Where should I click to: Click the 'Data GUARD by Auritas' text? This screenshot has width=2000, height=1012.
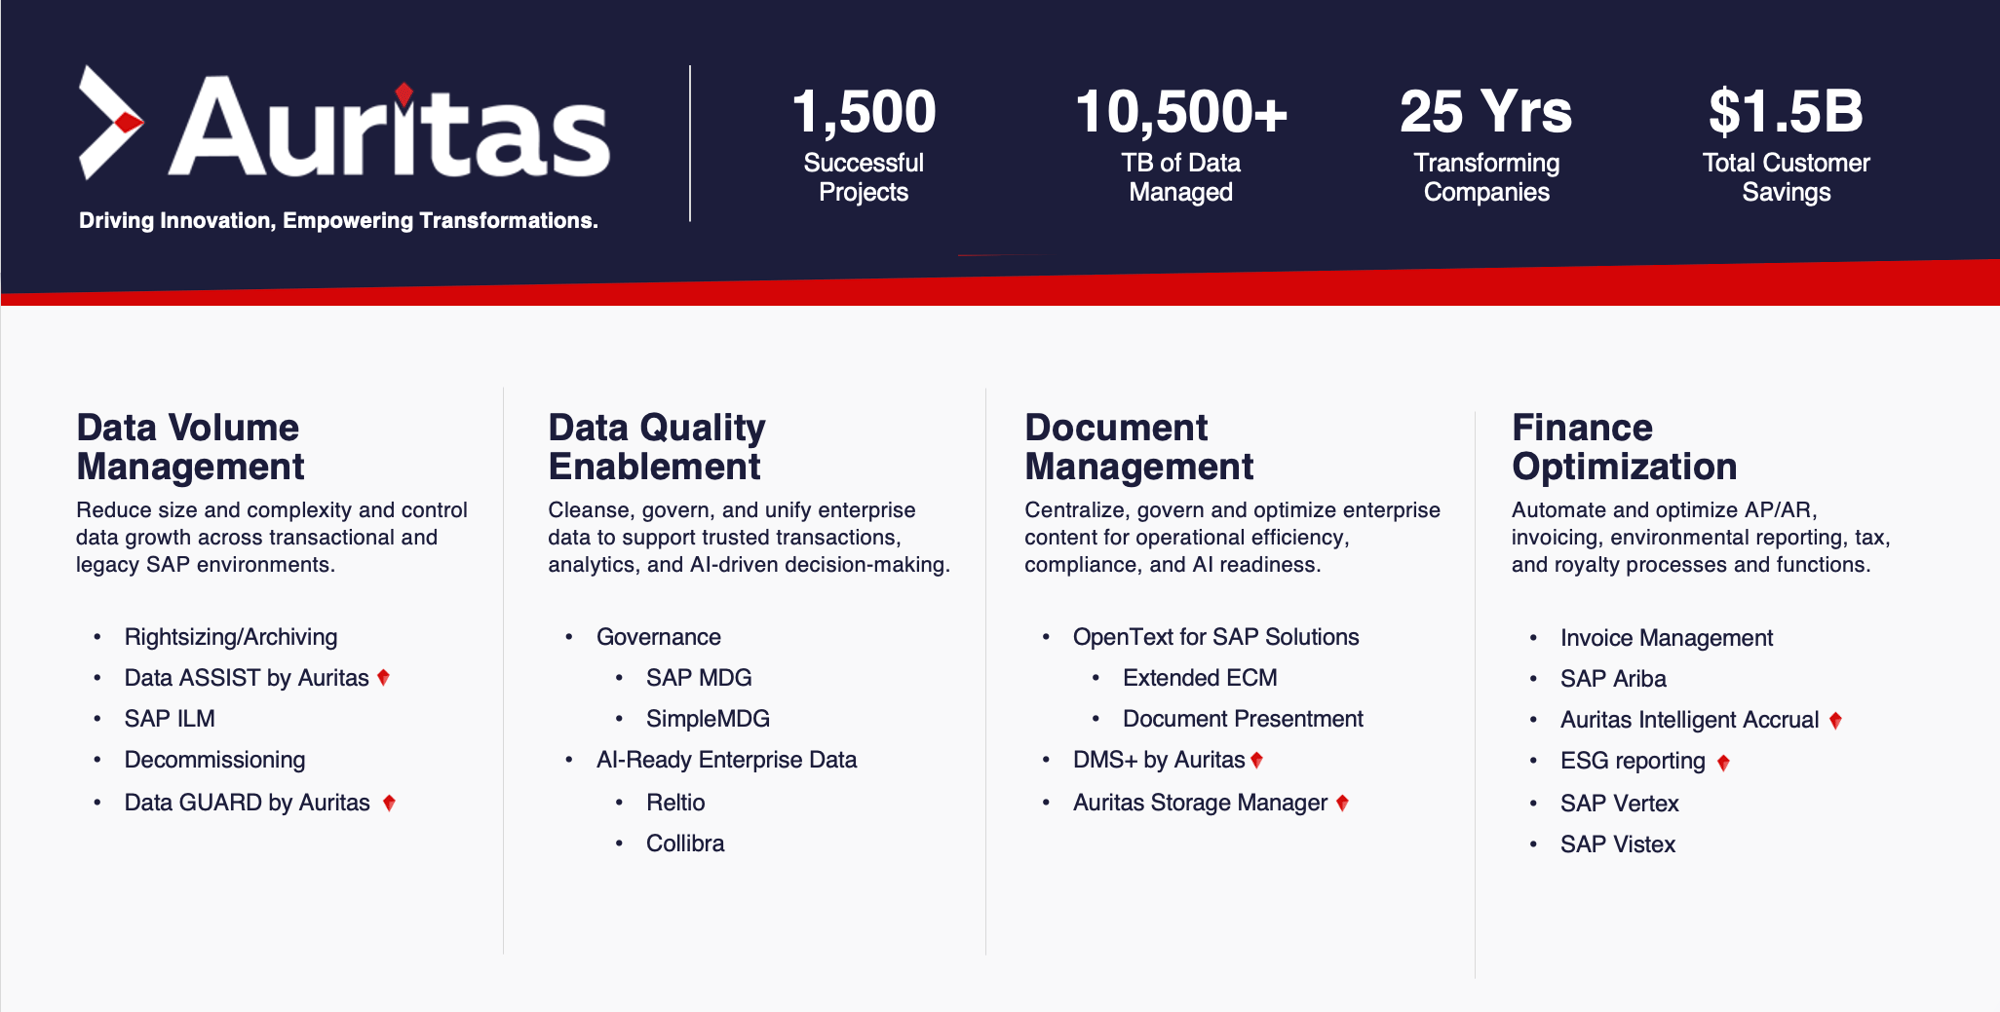point(247,803)
